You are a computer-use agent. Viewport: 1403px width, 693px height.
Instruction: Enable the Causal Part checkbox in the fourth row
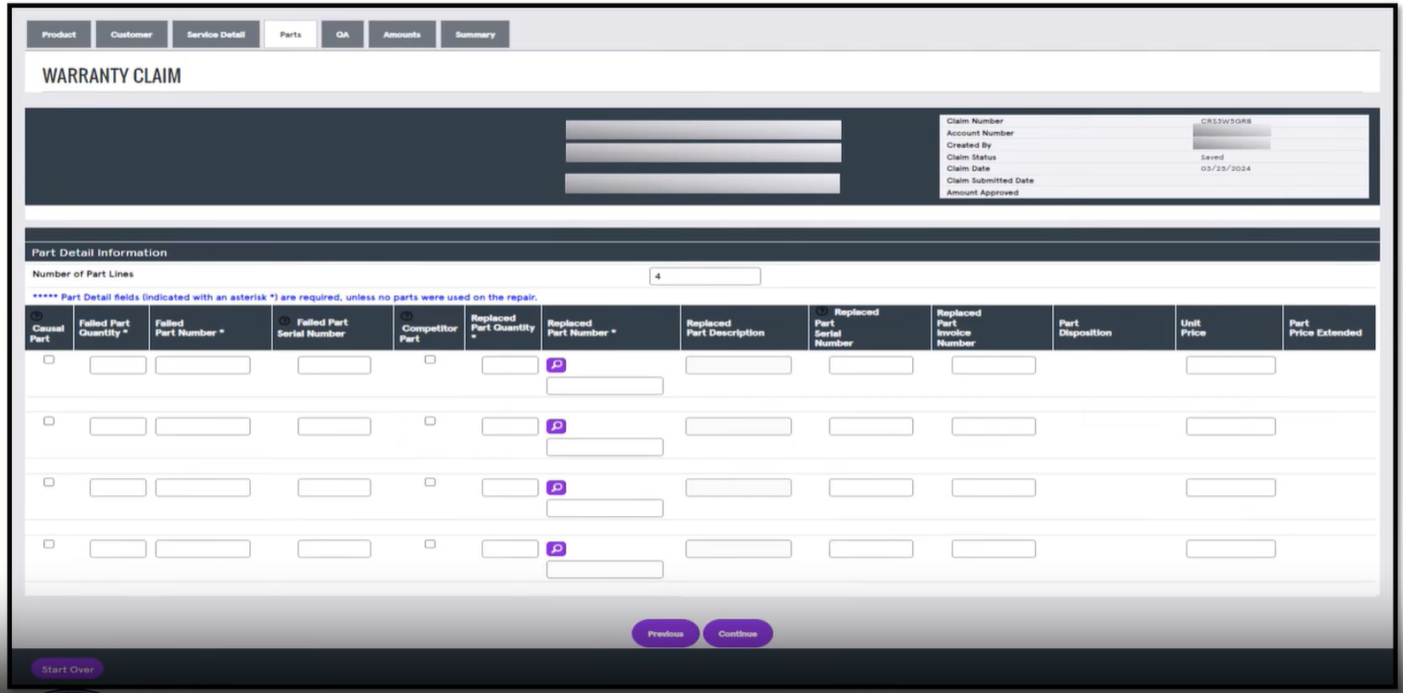click(x=49, y=544)
